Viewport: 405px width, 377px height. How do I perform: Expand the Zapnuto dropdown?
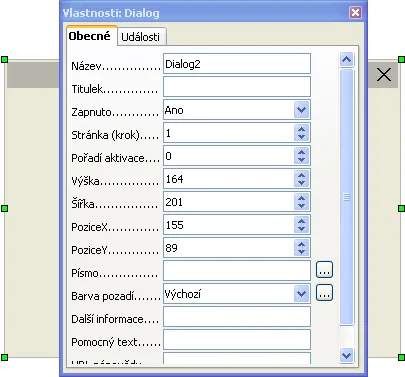pos(301,110)
